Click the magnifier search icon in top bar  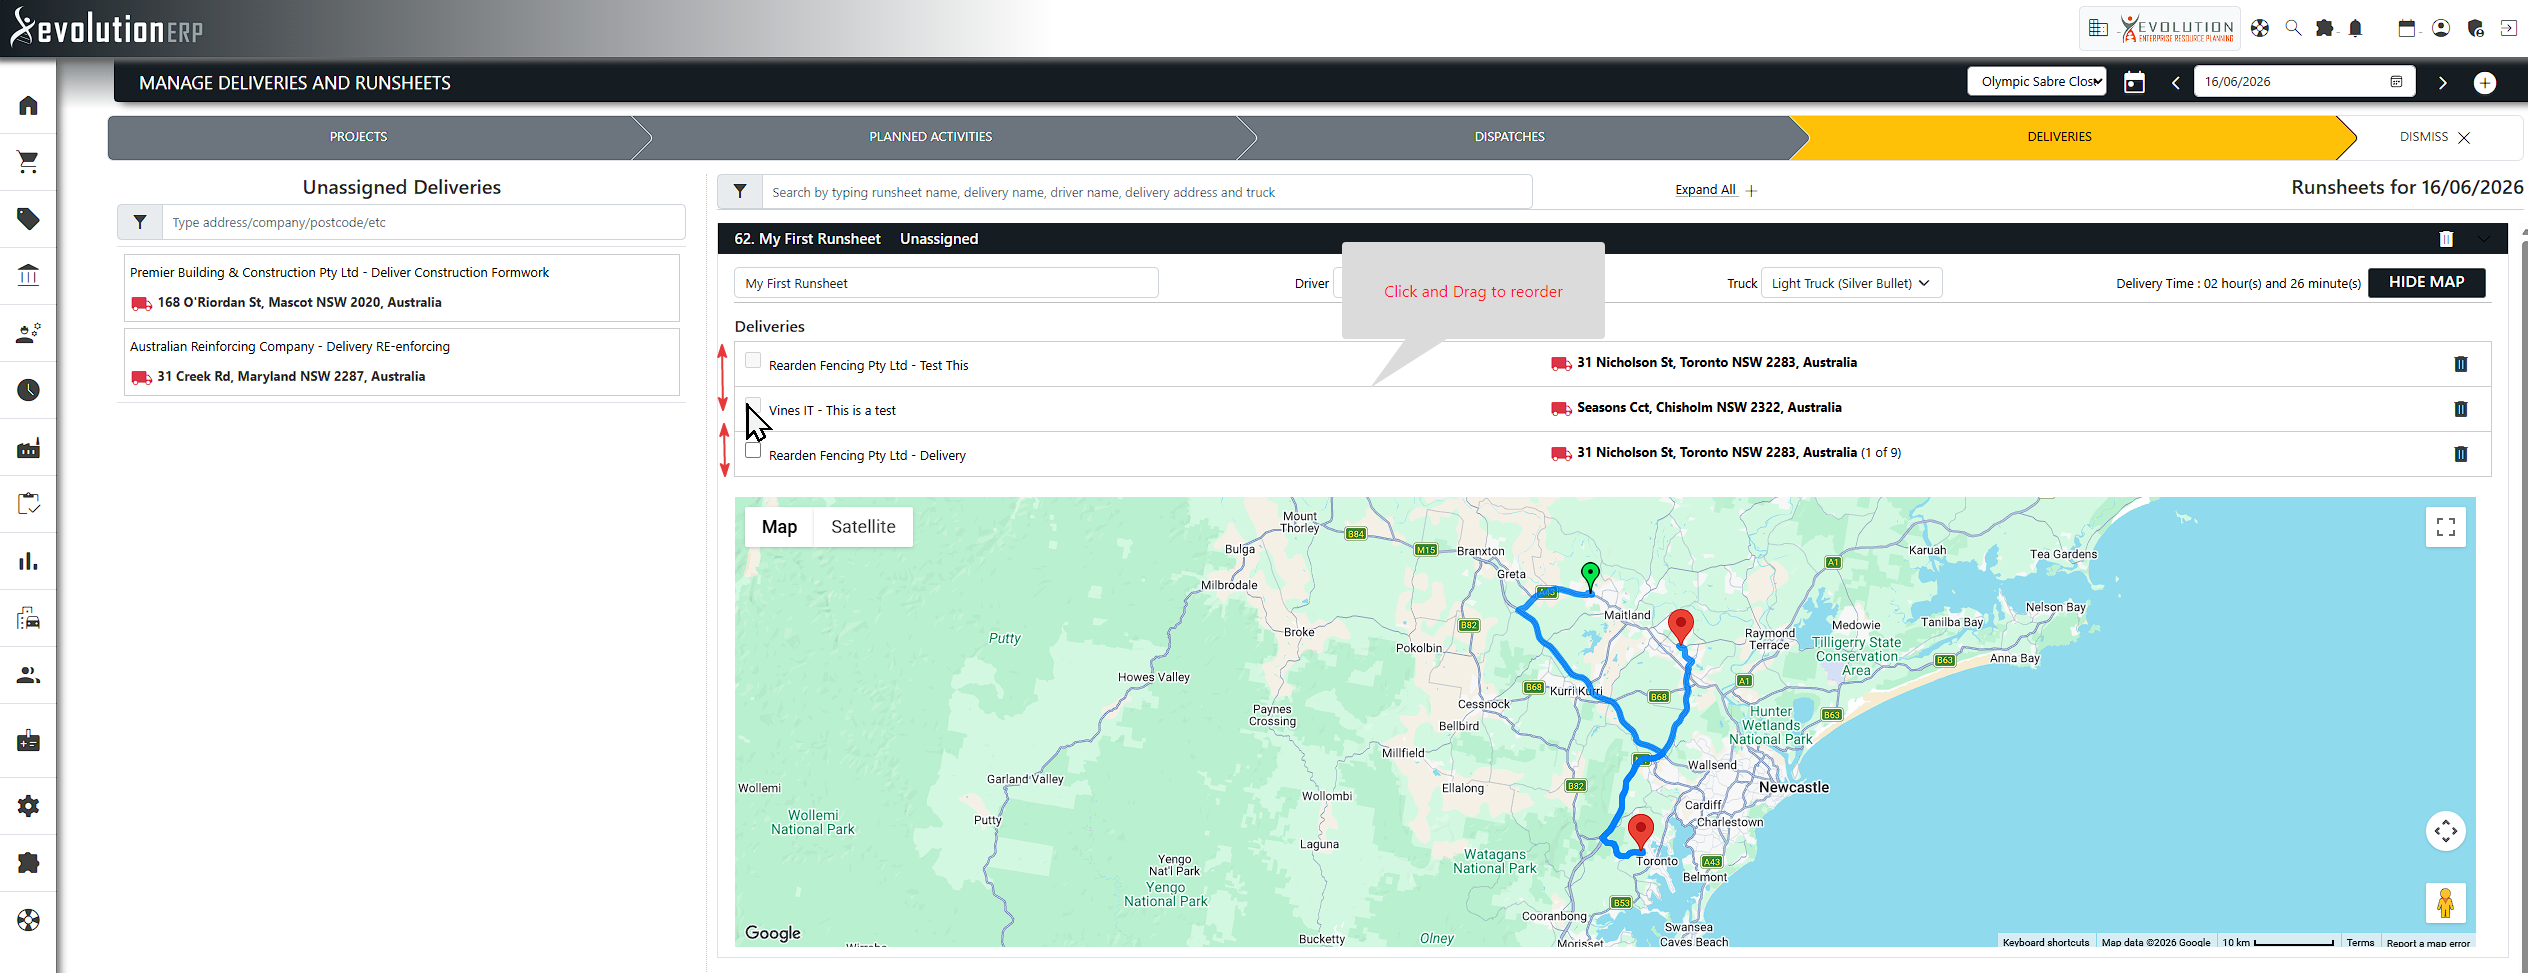point(2293,28)
